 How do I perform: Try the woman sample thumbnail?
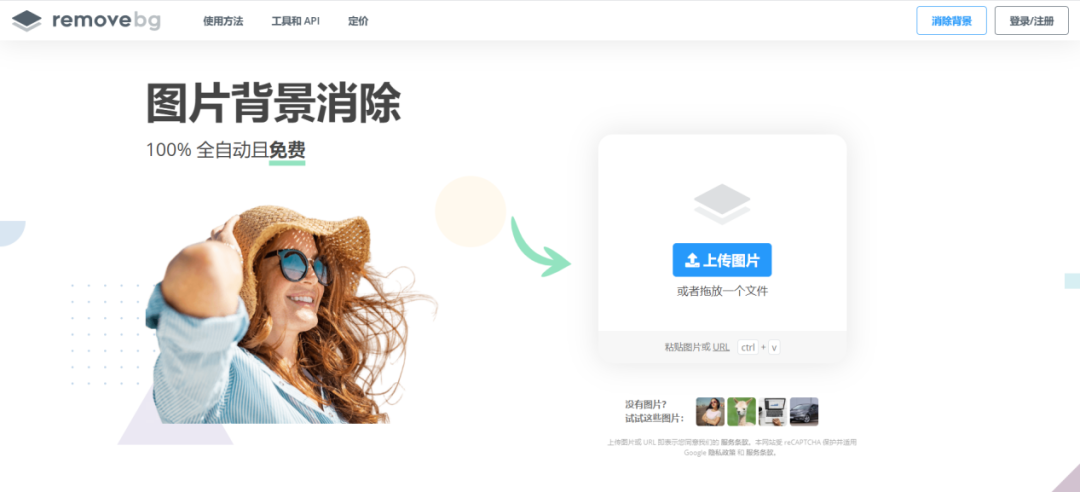[x=710, y=411]
